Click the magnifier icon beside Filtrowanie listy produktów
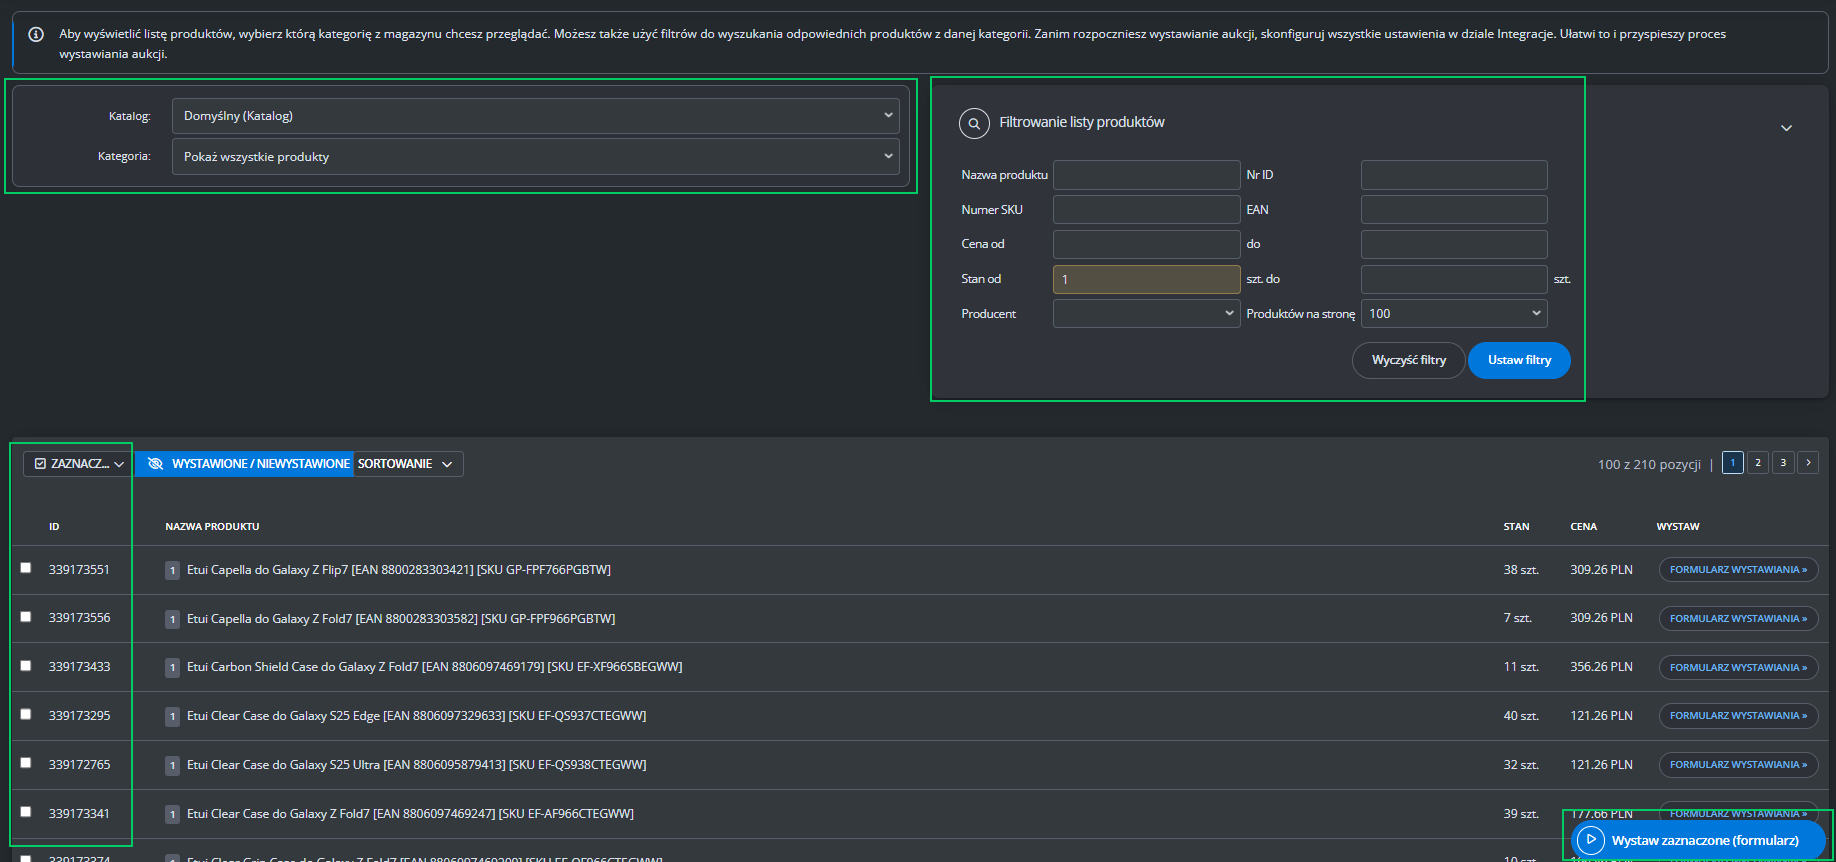The width and height of the screenshot is (1836, 862). click(x=974, y=123)
